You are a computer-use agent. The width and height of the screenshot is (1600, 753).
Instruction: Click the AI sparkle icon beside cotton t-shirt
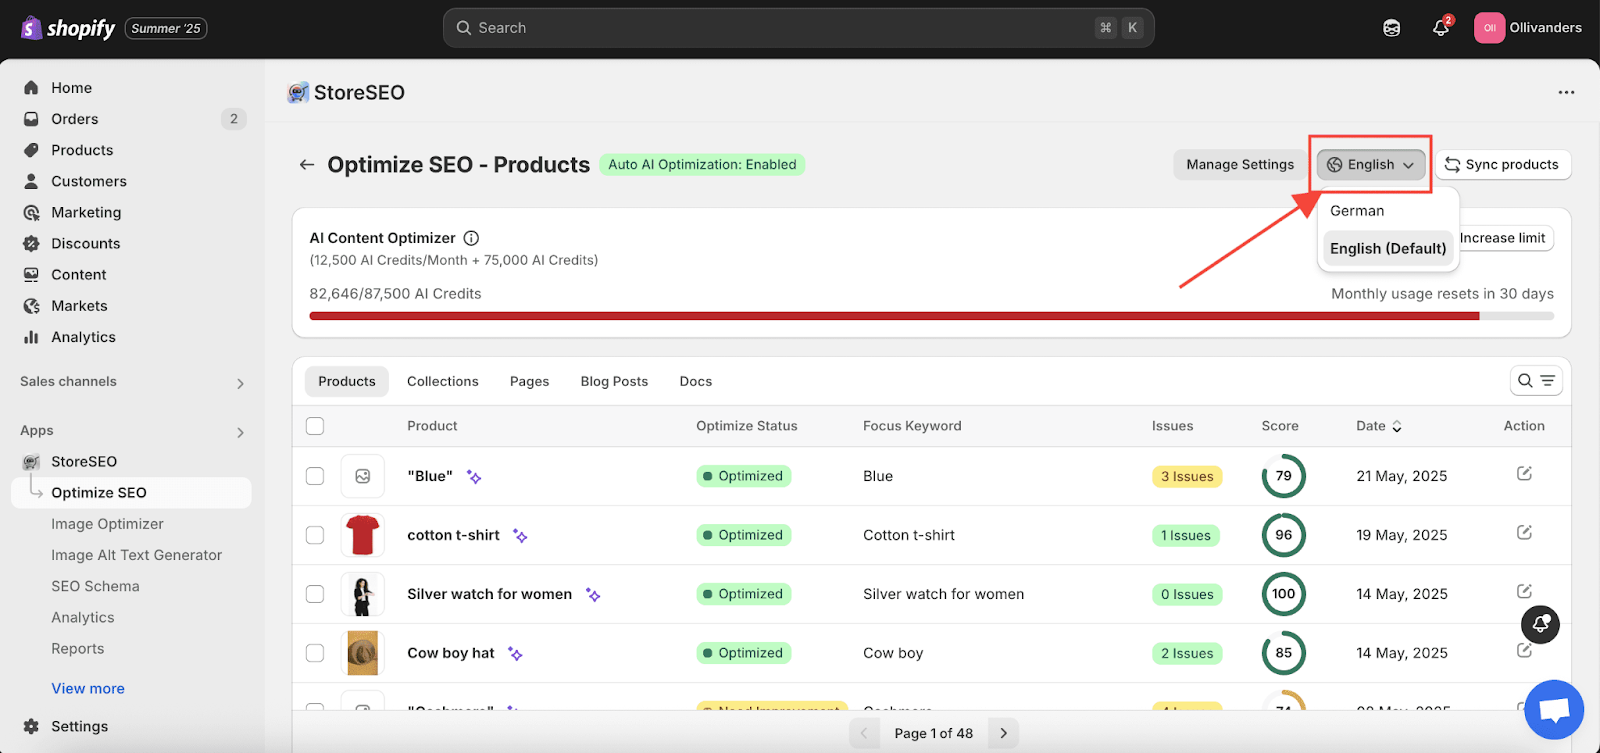pos(520,536)
